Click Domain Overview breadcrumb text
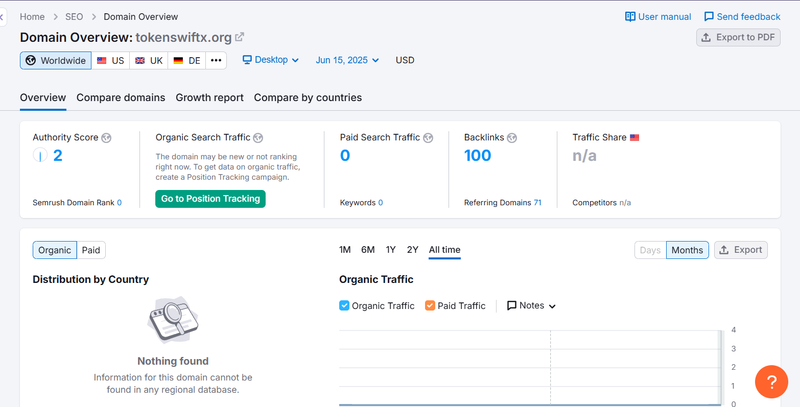Viewport: 800px width, 407px height. point(141,17)
